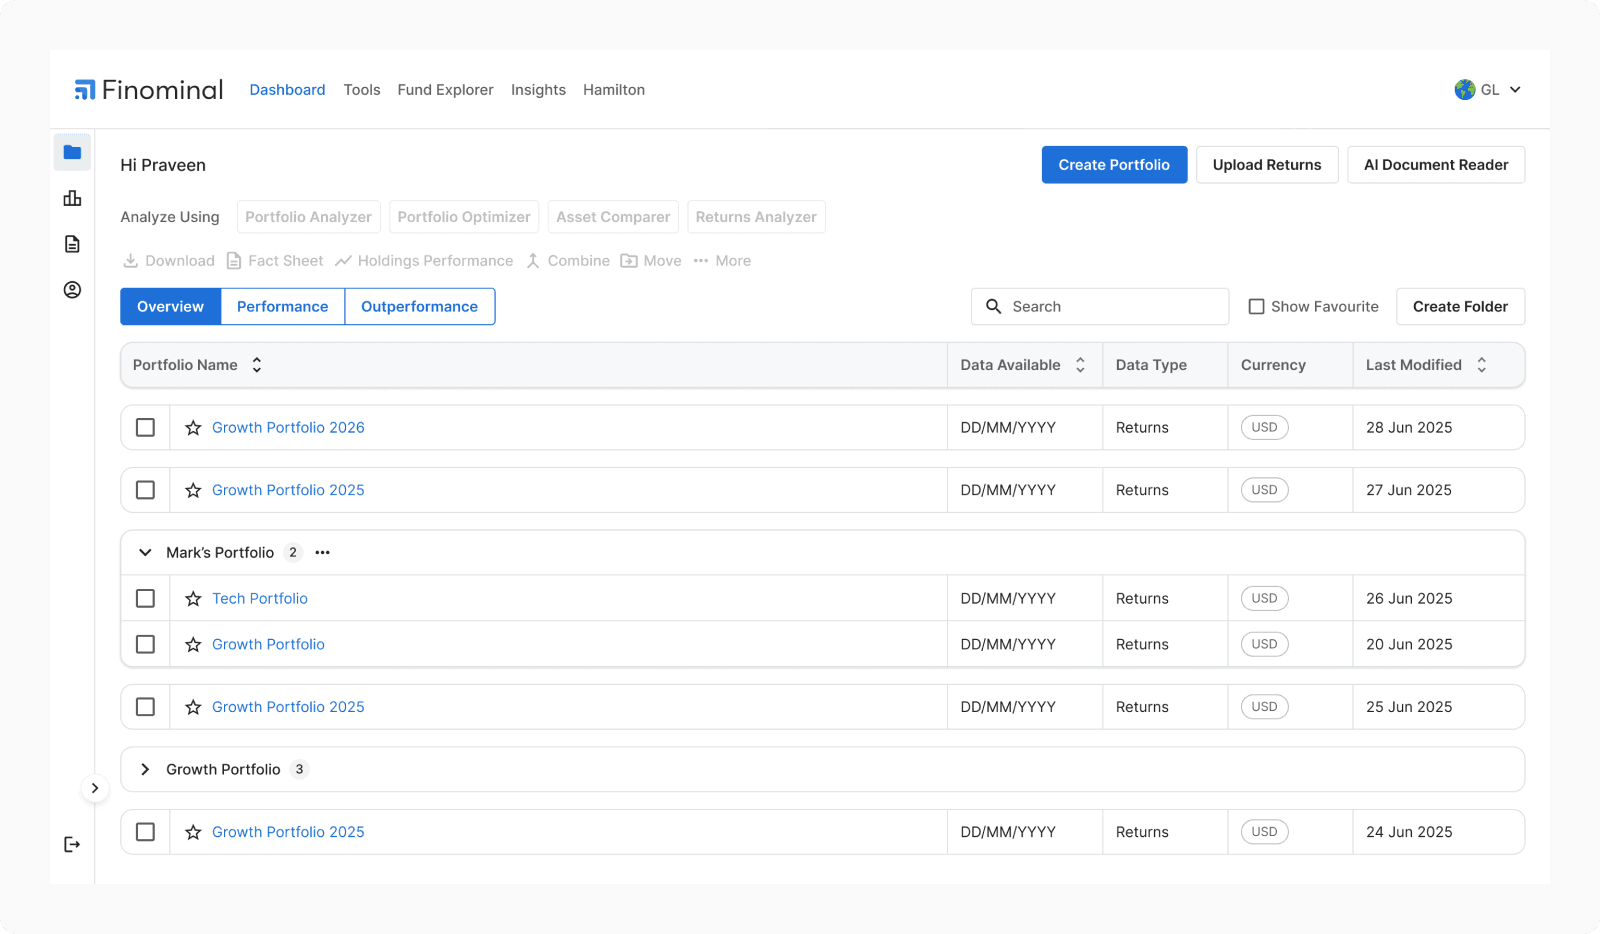Expand the Growth Portfolio folder
This screenshot has width=1600, height=934.
(x=145, y=770)
